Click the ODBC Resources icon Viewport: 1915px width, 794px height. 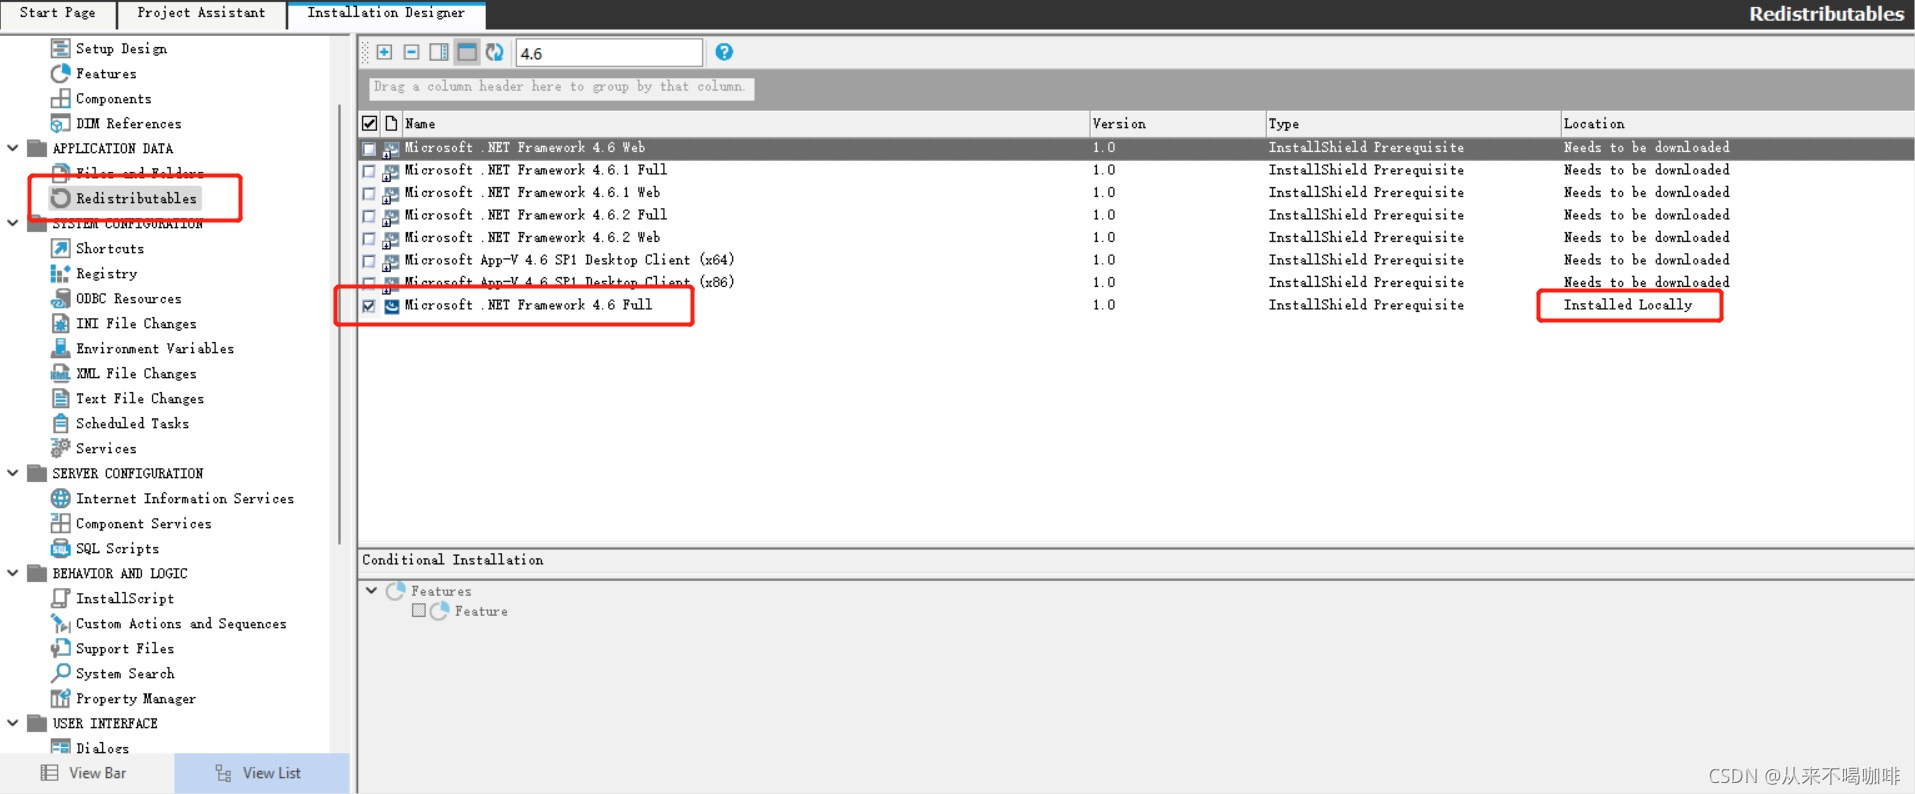coord(60,298)
